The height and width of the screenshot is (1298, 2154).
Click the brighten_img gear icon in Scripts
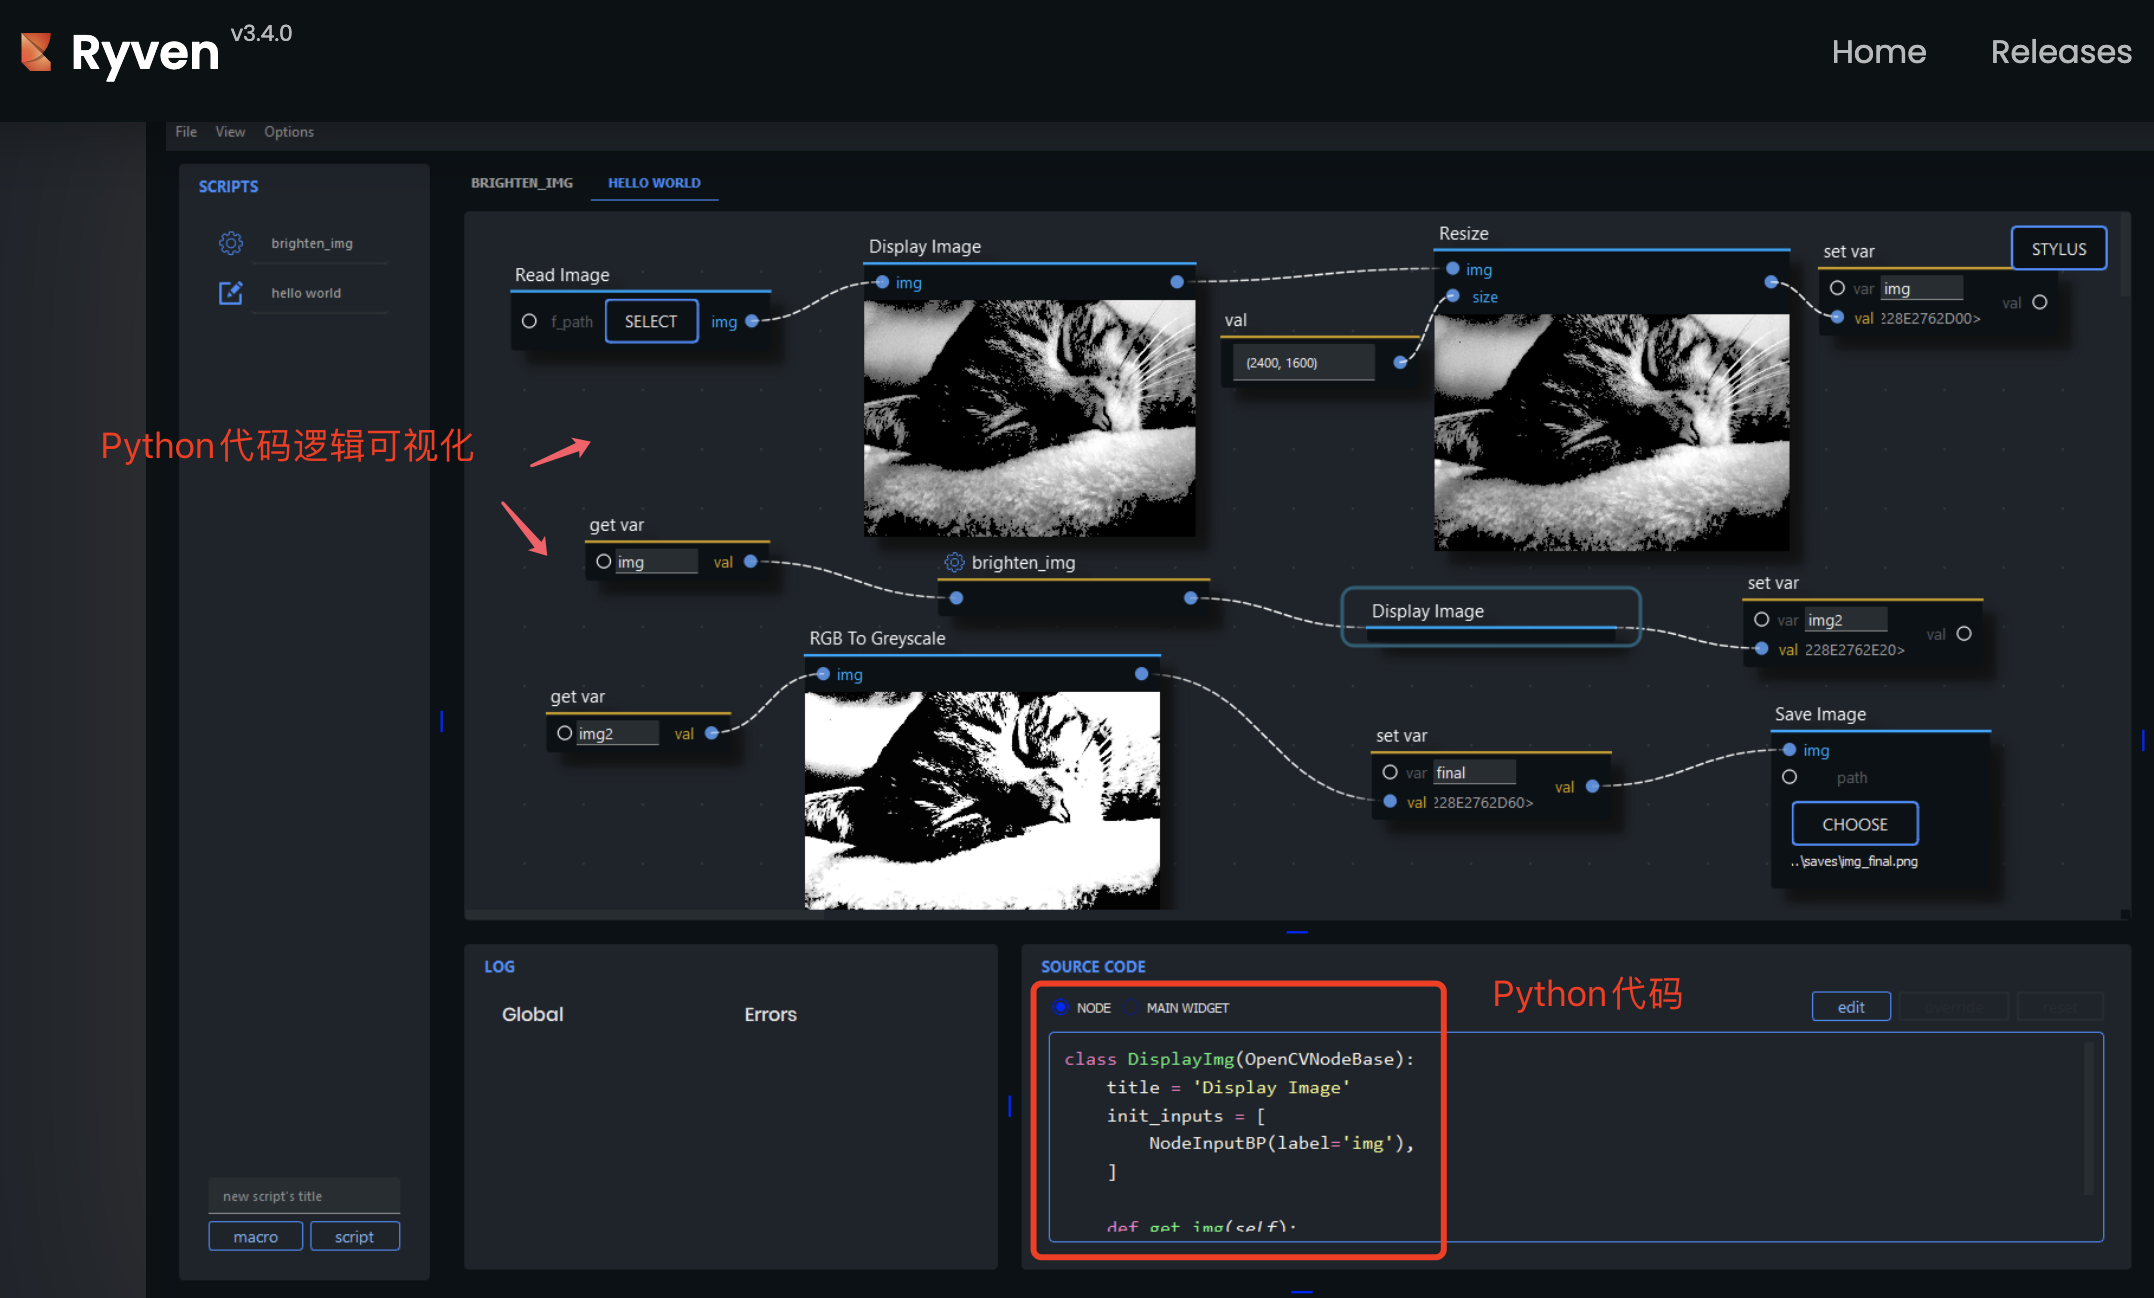[x=231, y=243]
